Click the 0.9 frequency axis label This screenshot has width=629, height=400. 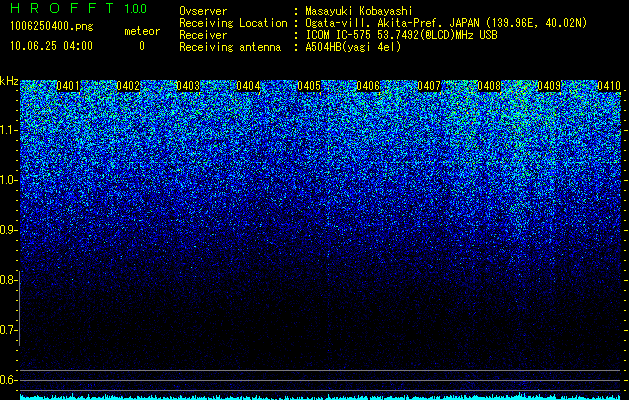[x=8, y=230]
